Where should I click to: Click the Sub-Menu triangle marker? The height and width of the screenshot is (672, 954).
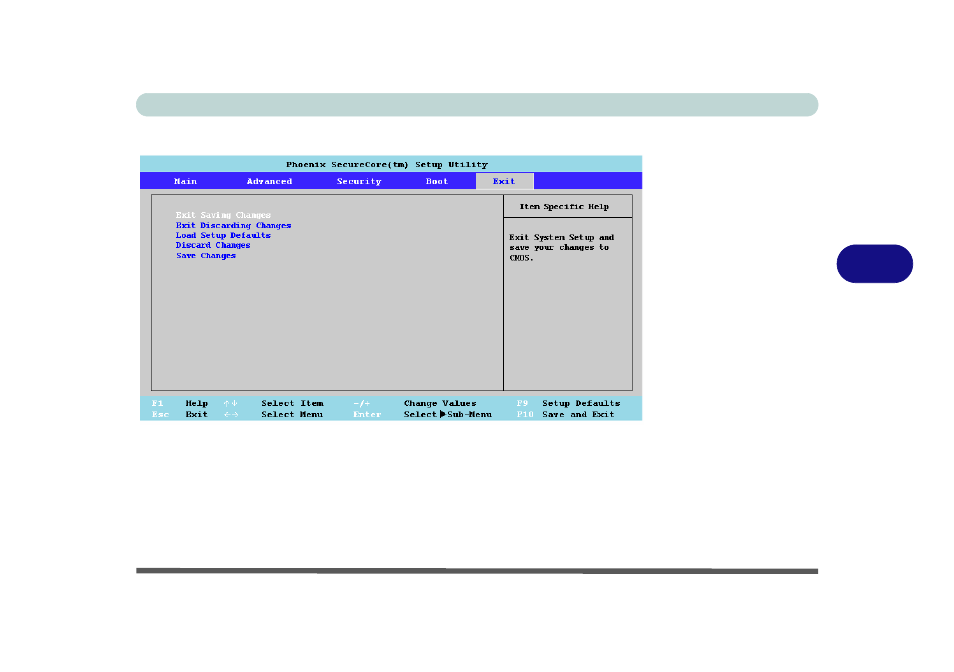click(442, 414)
